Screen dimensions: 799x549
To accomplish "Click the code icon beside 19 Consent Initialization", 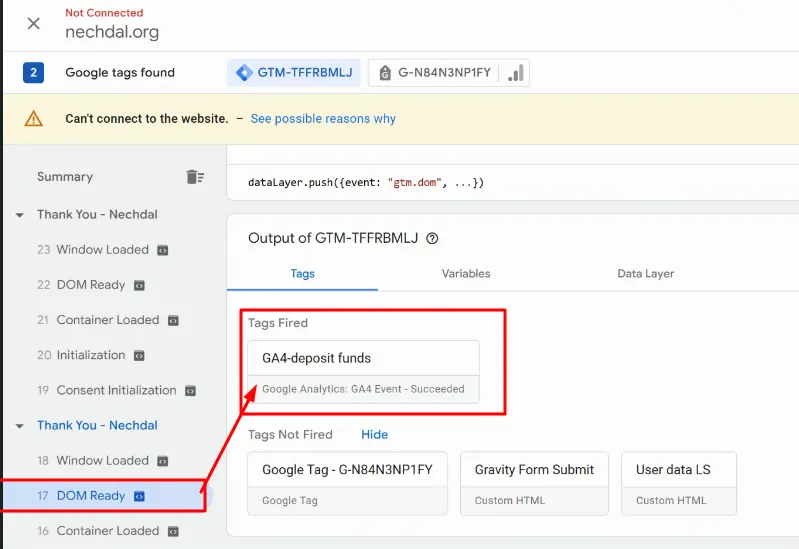I will click(x=190, y=391).
